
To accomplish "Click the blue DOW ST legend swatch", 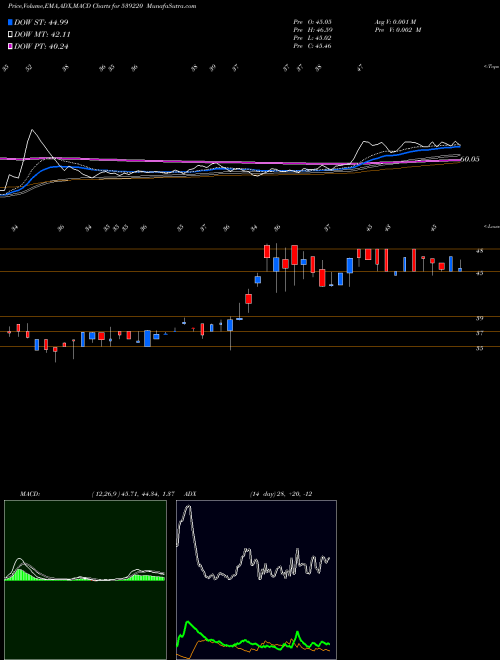I will [x=10, y=22].
